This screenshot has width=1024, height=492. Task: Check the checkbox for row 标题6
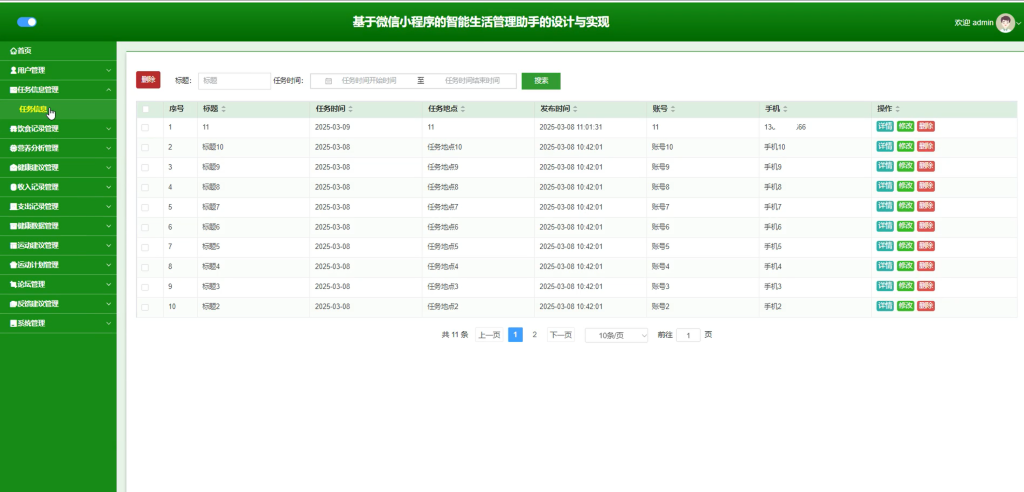click(145, 227)
